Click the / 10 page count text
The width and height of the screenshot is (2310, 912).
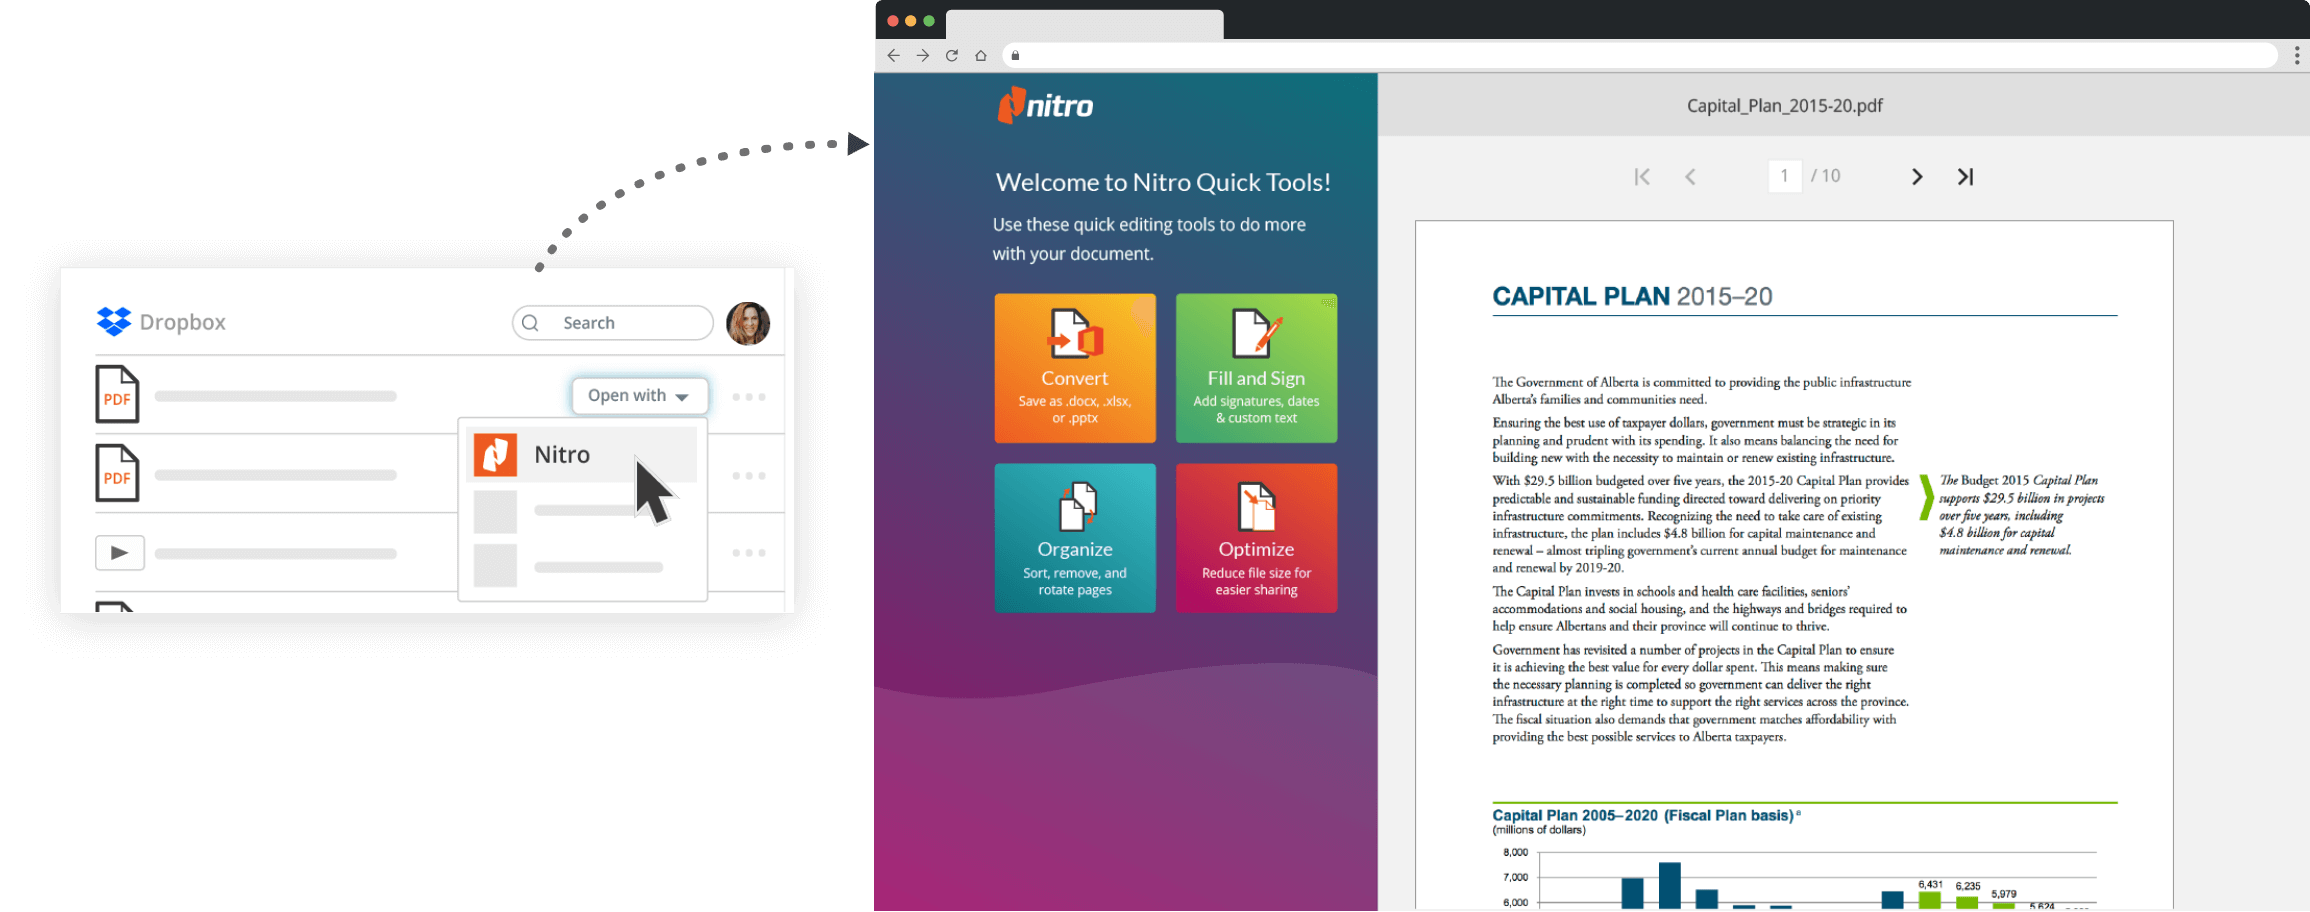[1826, 176]
